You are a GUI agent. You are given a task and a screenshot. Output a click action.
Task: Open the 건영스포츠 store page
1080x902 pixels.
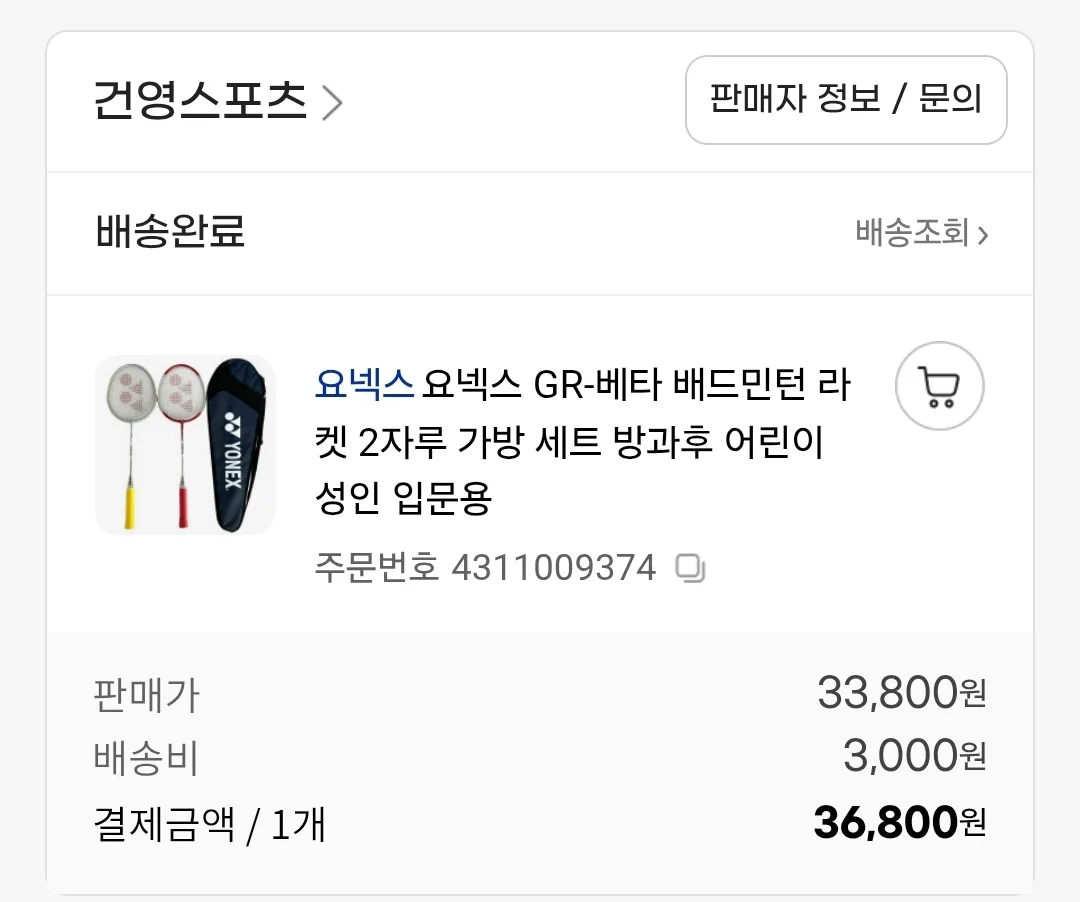point(200,101)
